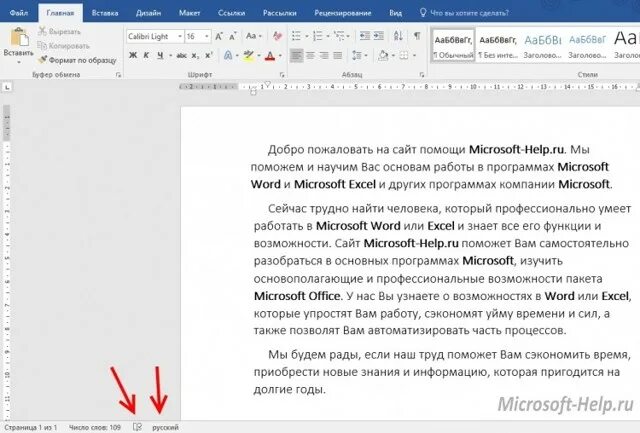This screenshot has height=433, width=640.
Task: Click the borders grid icon
Action: pos(404,55)
